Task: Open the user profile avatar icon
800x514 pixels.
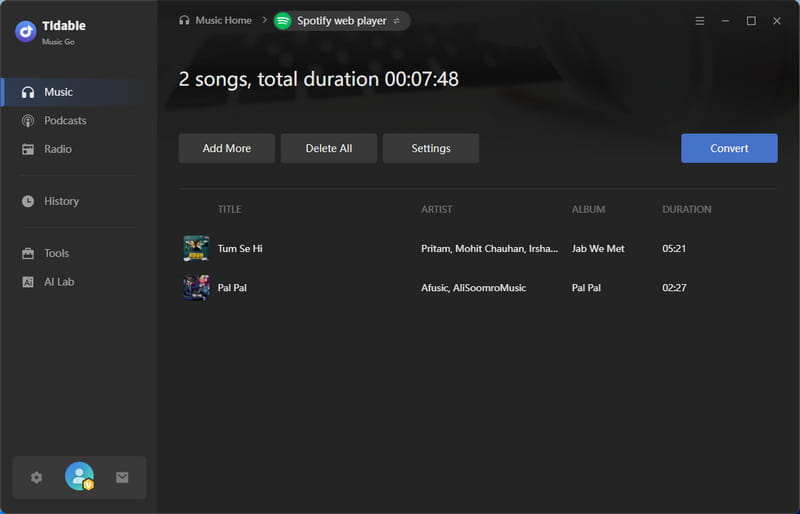Action: (80, 476)
